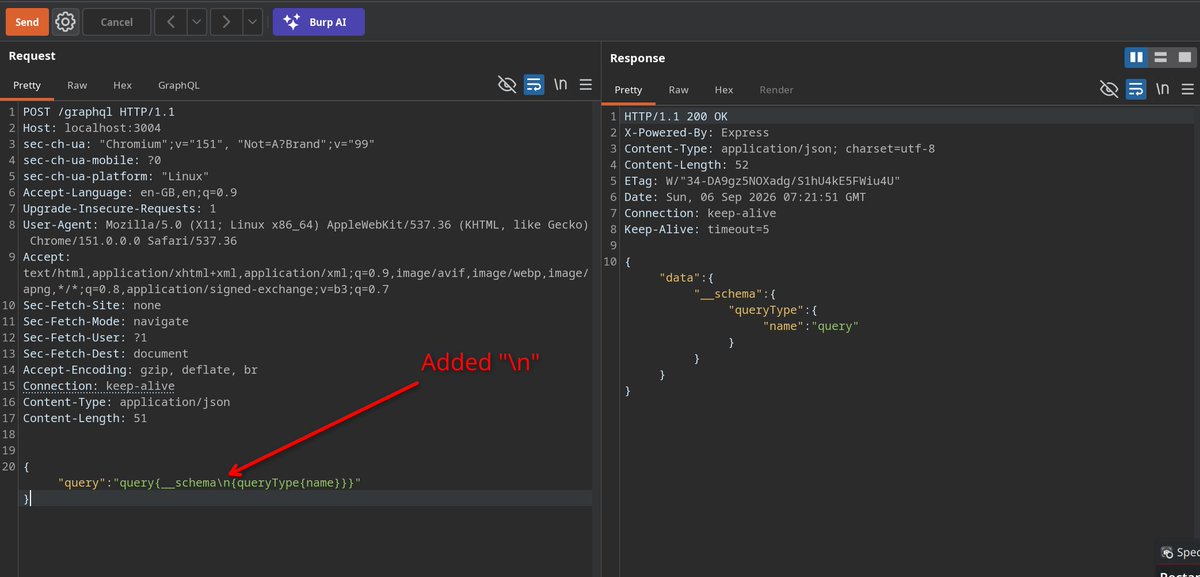This screenshot has width=1200, height=577.
Task: Select side-by-side split layout icon
Action: (x=1136, y=58)
